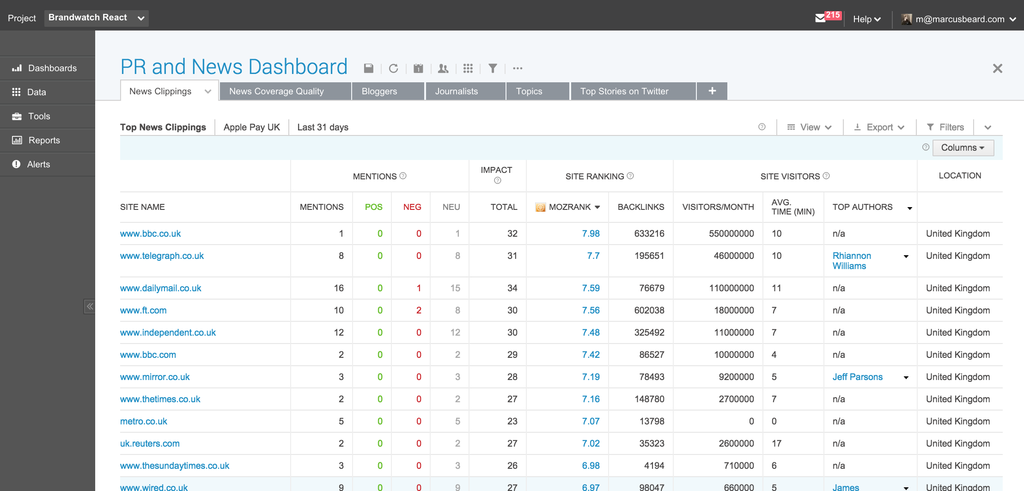
Task: Click the chevron right of Filters
Action: tap(987, 127)
